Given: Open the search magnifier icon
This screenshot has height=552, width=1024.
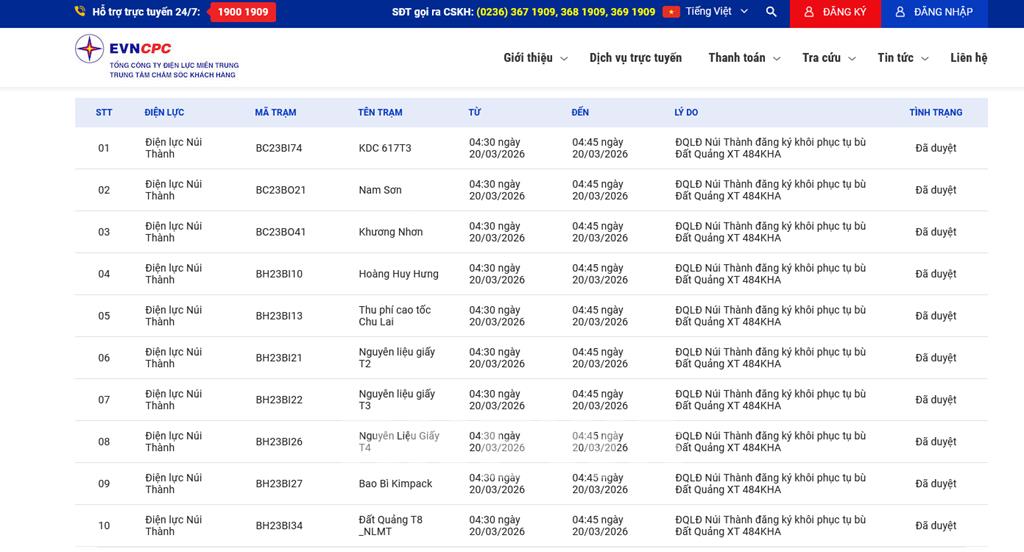Looking at the screenshot, I should 771,12.
